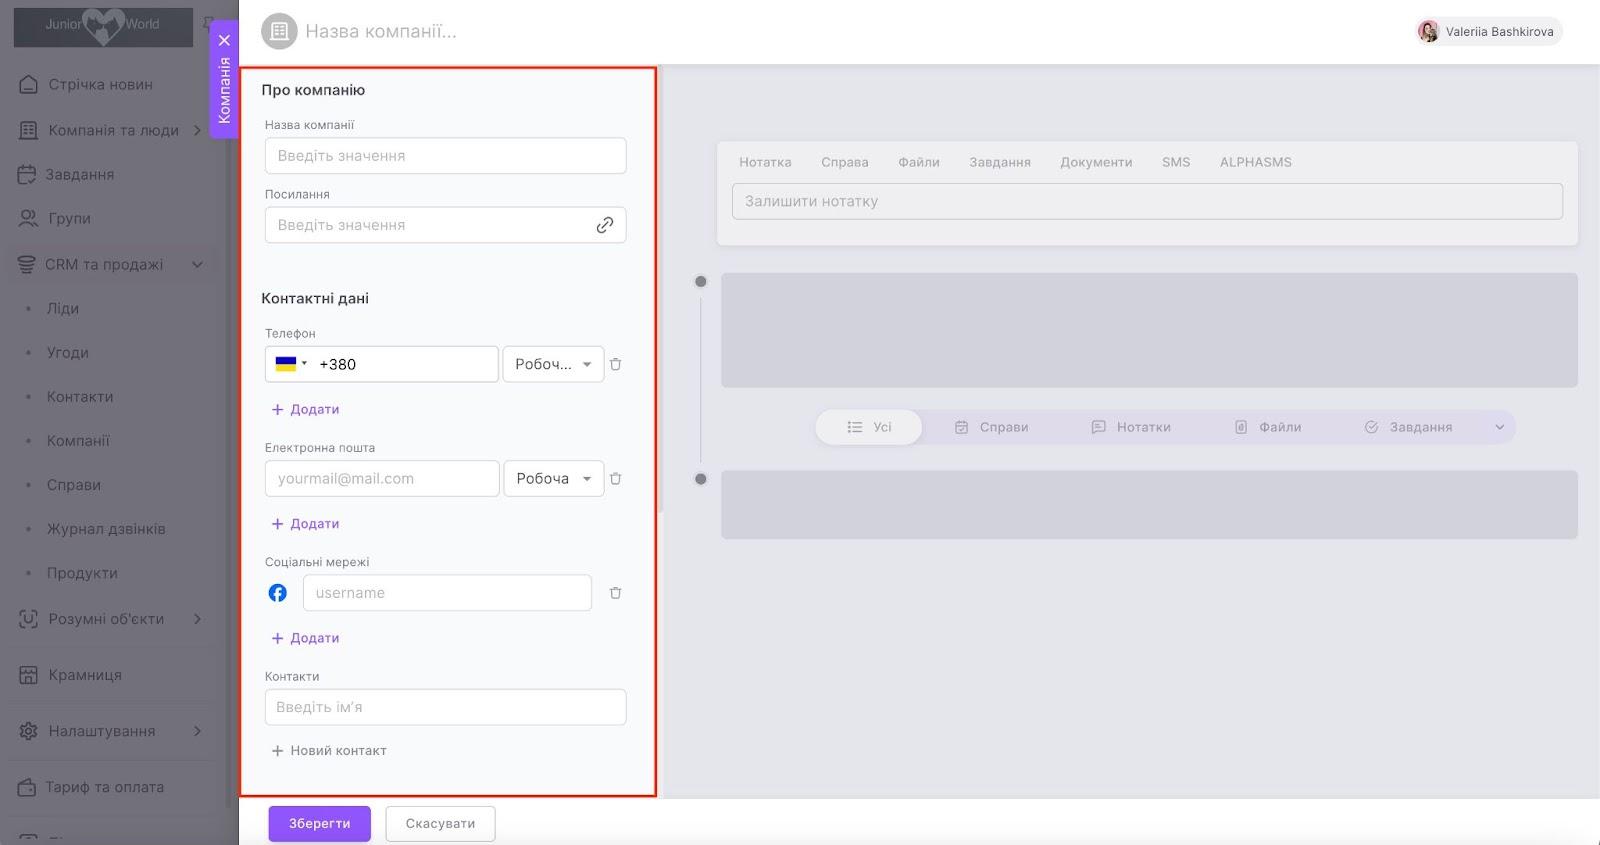1600x845 pixels.
Task: Click the company icon beside title
Action: 279,32
